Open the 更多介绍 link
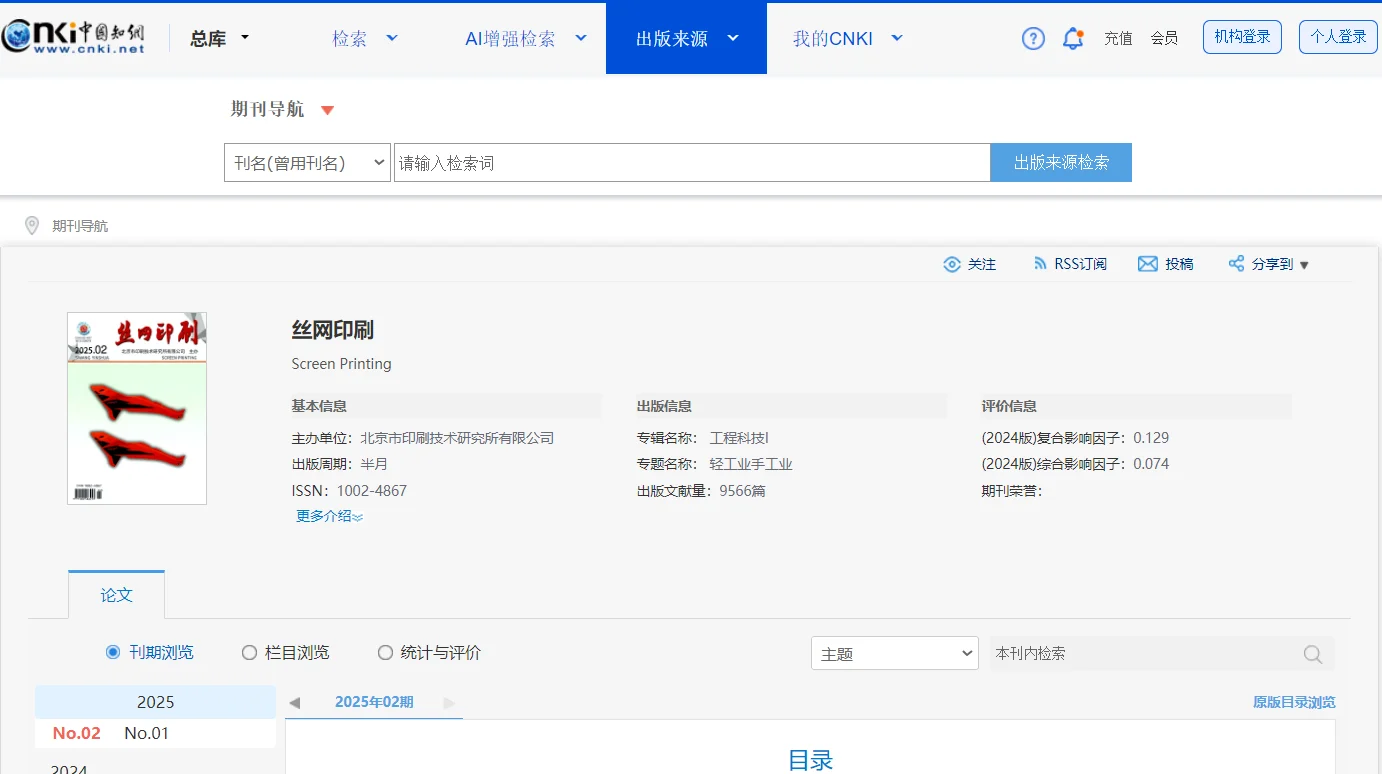Viewport: 1382px width, 774px height. click(328, 516)
